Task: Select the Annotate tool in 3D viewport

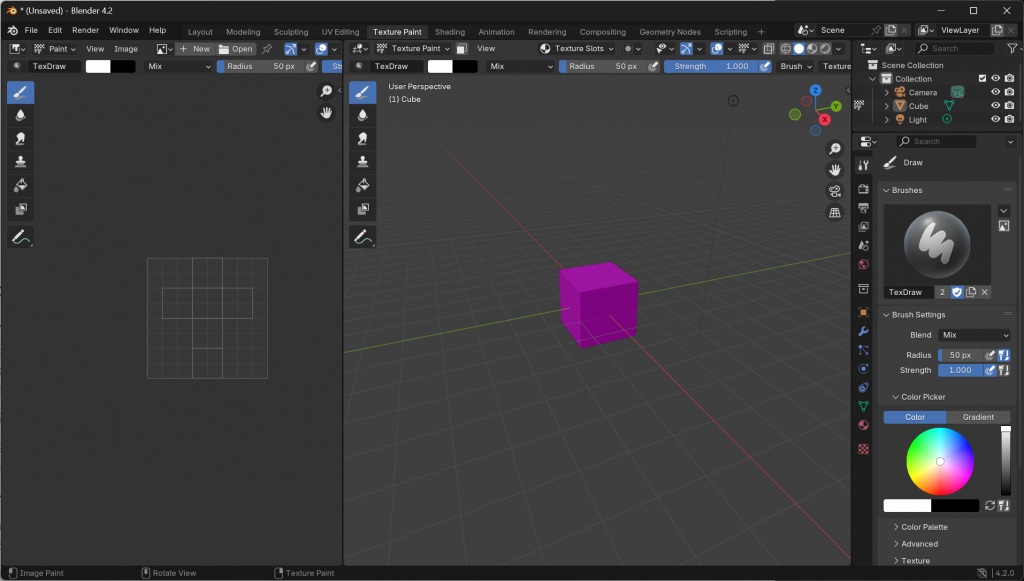Action: (x=362, y=237)
